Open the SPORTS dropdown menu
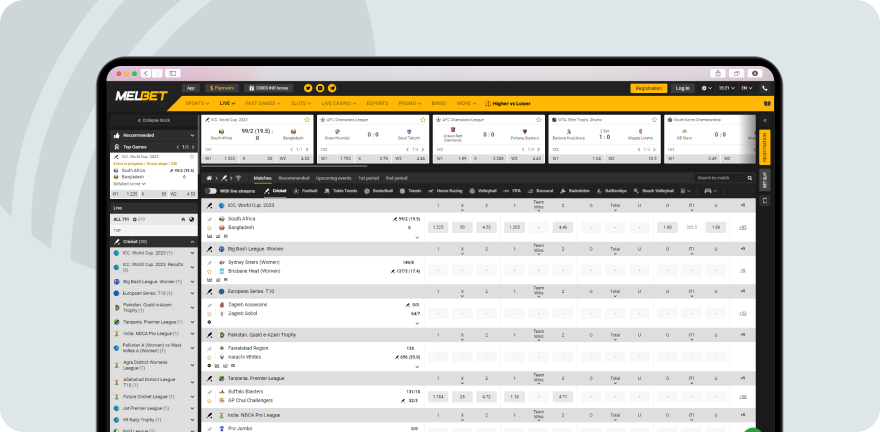Image resolution: width=880 pixels, height=432 pixels. pyautogui.click(x=198, y=103)
